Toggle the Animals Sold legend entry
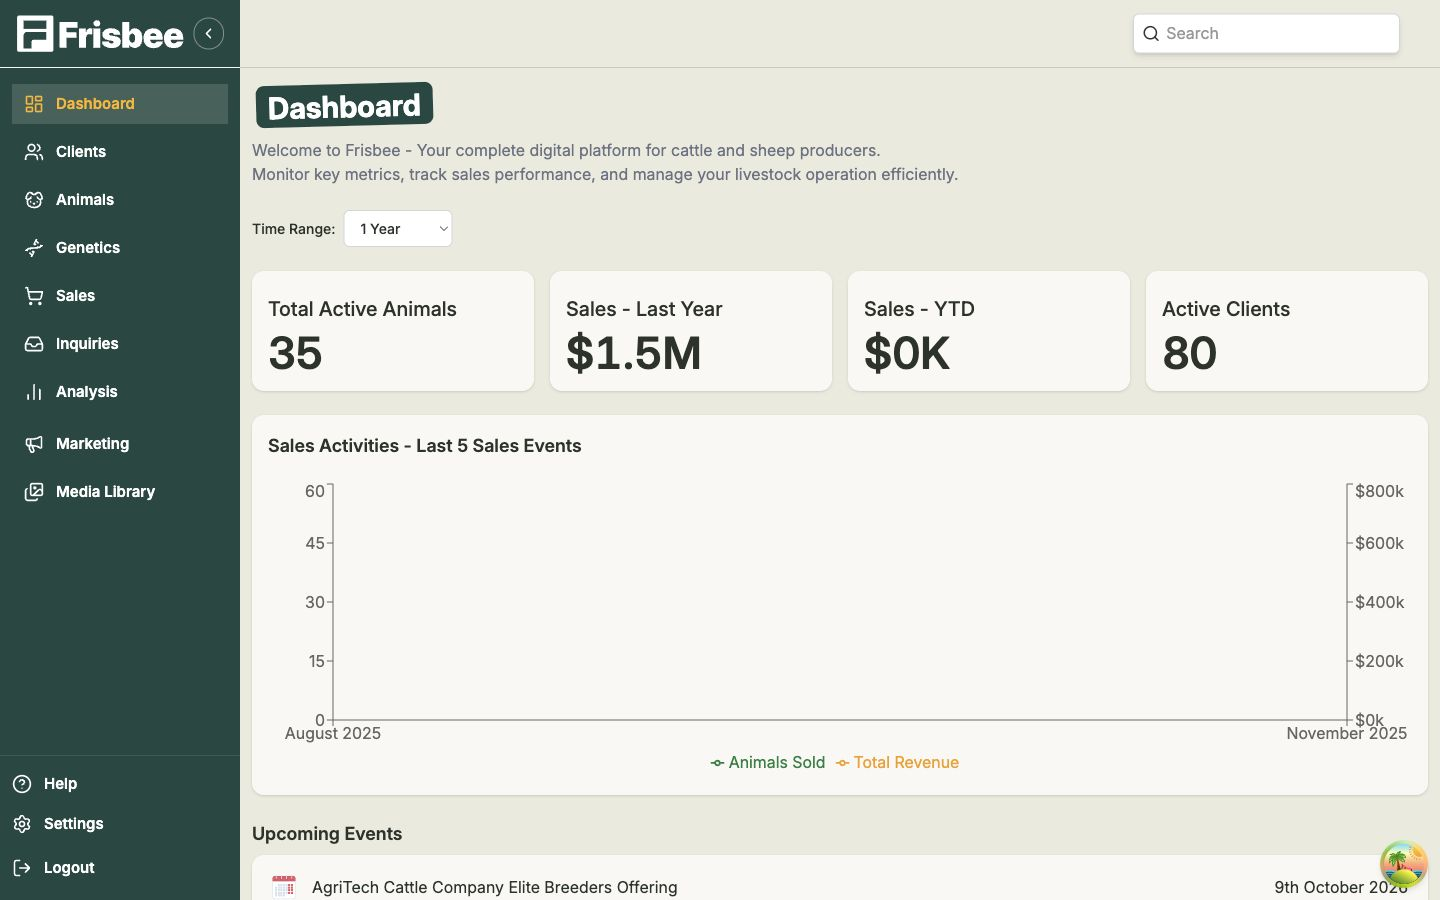This screenshot has width=1440, height=900. click(x=768, y=762)
